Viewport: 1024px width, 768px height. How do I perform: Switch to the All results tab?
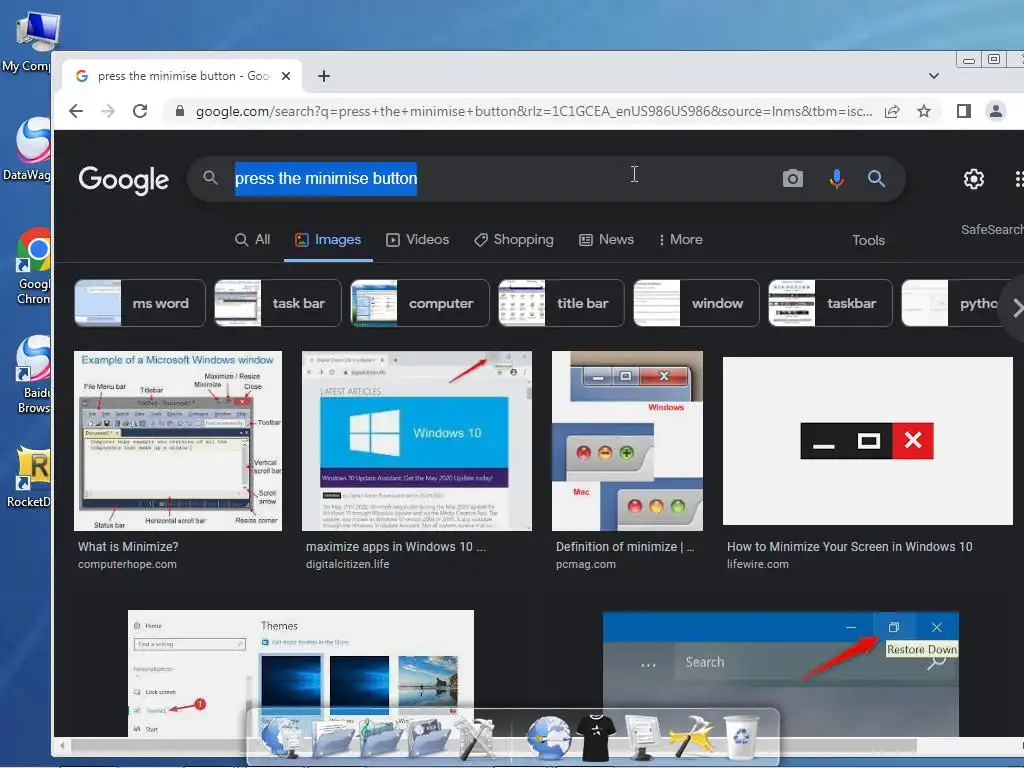(252, 240)
